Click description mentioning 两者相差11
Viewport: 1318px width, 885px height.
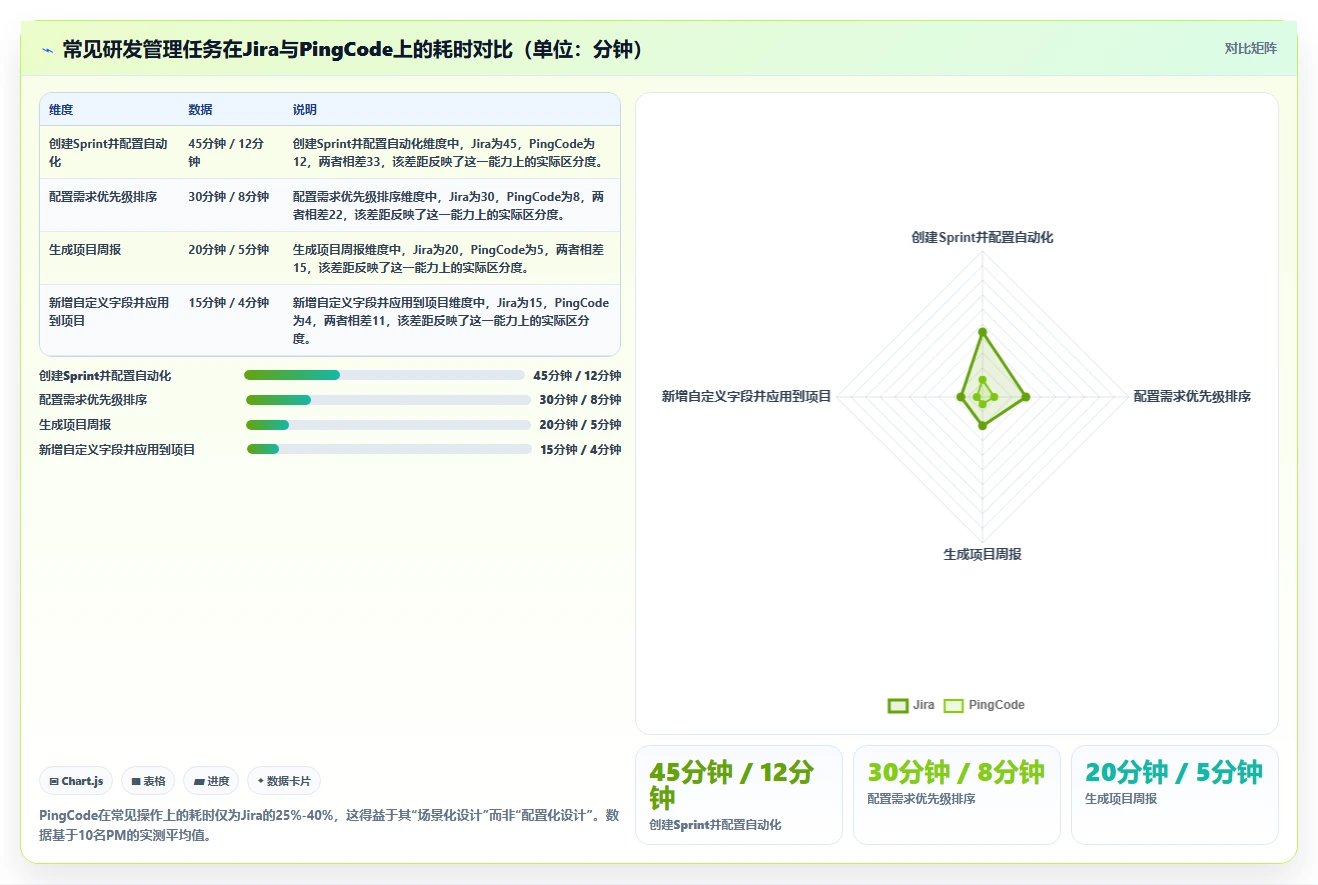coord(451,320)
